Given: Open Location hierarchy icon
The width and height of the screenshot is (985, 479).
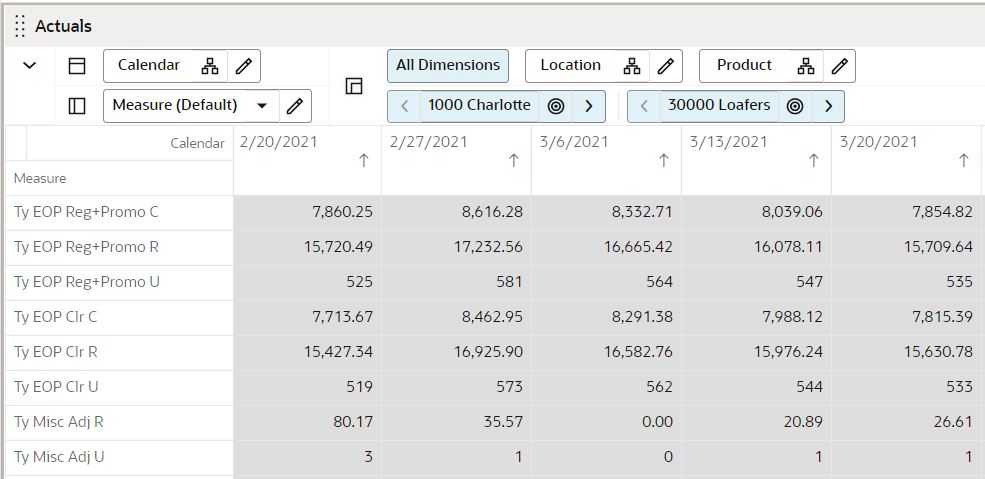Looking at the screenshot, I should [x=632, y=66].
